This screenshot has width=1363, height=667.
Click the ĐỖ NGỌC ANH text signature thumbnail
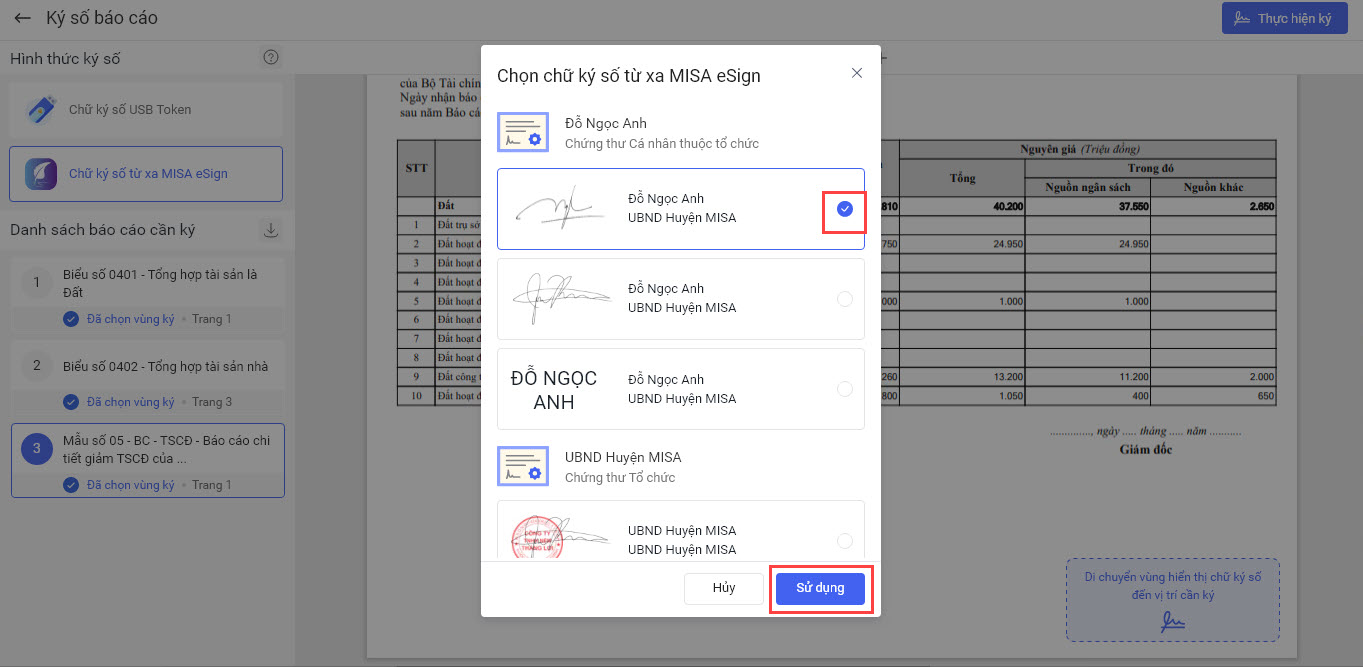(554, 390)
